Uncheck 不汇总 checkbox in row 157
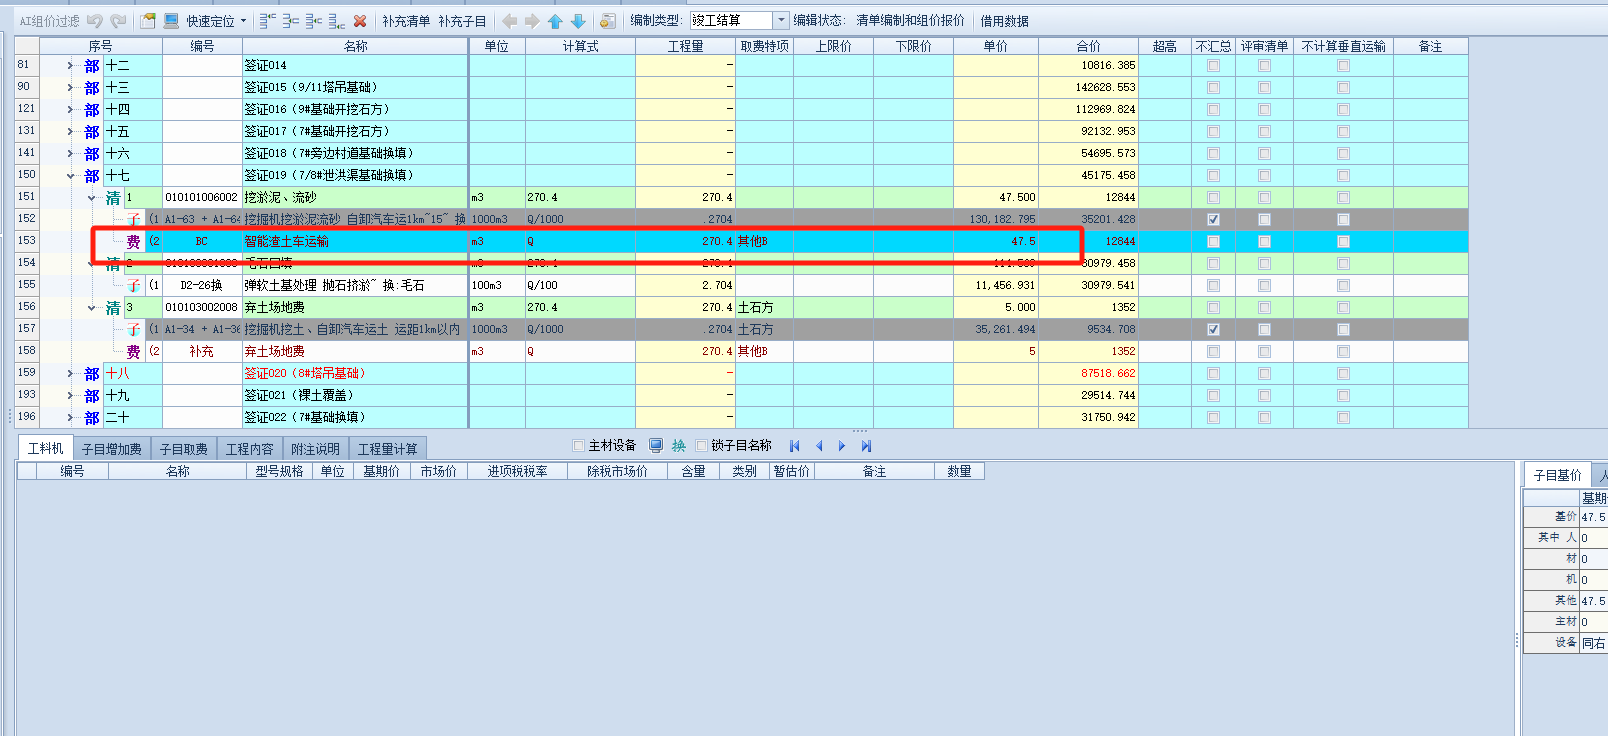1608x736 pixels. 1213,329
